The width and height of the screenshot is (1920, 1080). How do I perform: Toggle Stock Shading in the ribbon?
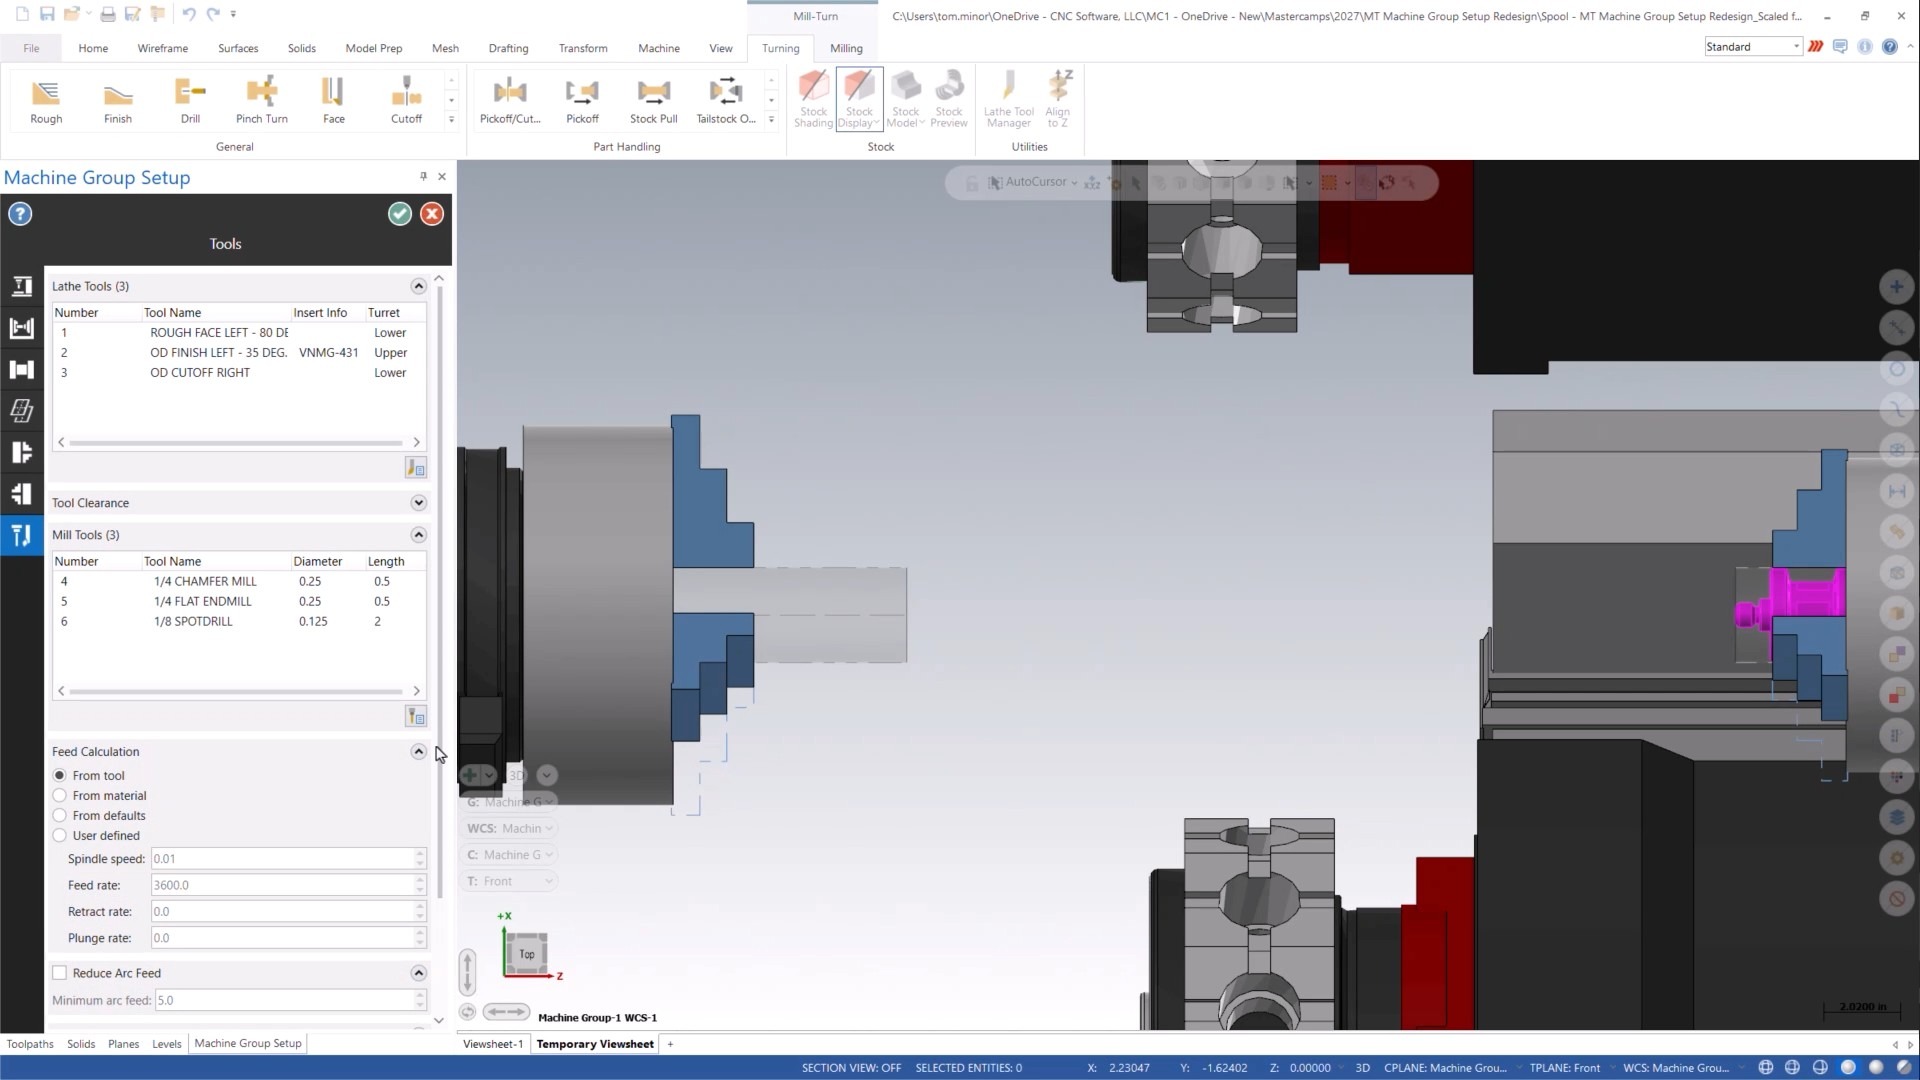813,99
